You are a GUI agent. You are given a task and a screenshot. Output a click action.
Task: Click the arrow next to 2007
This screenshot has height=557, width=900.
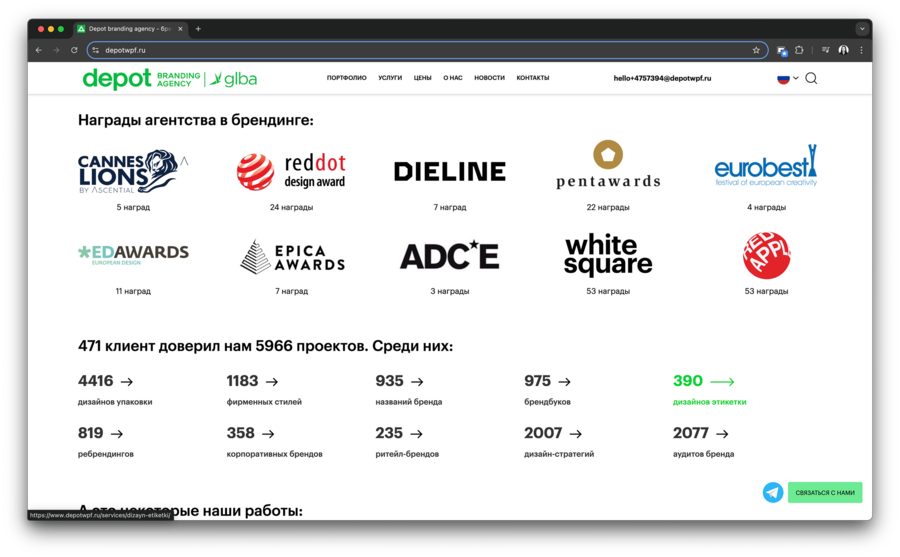(576, 434)
